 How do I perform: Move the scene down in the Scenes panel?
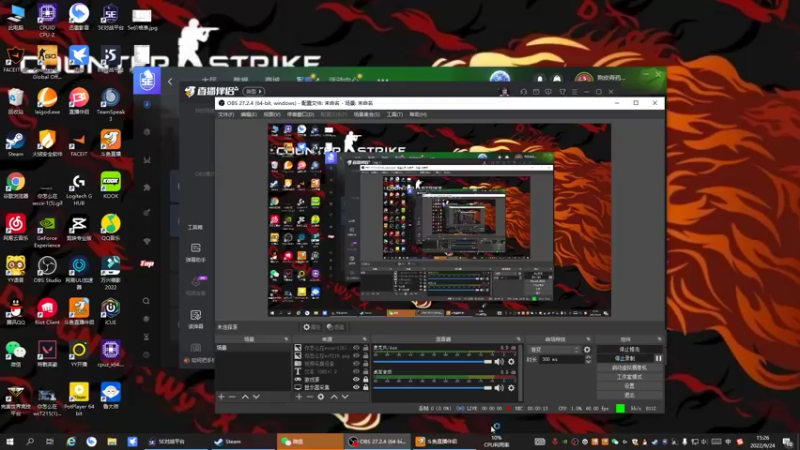256,397
